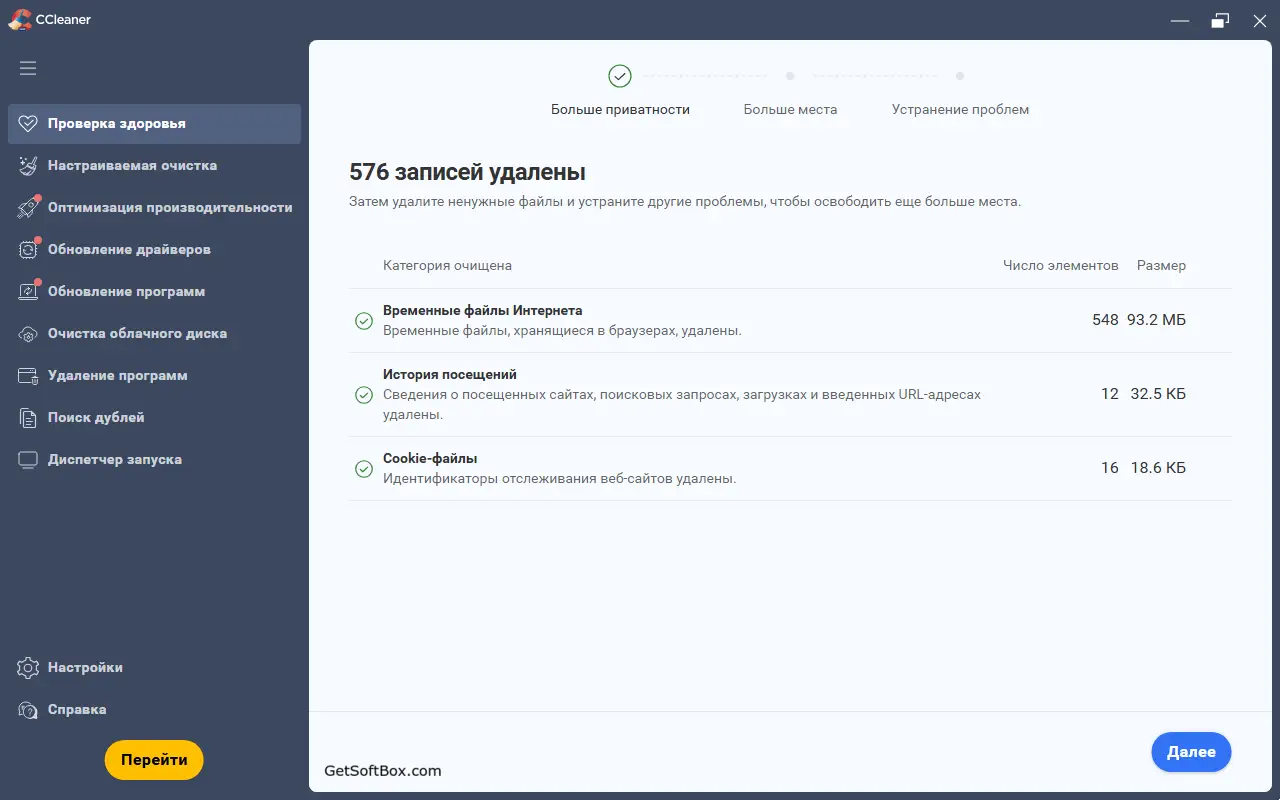
Task: Click the yellow Перейти button
Action: tap(154, 760)
